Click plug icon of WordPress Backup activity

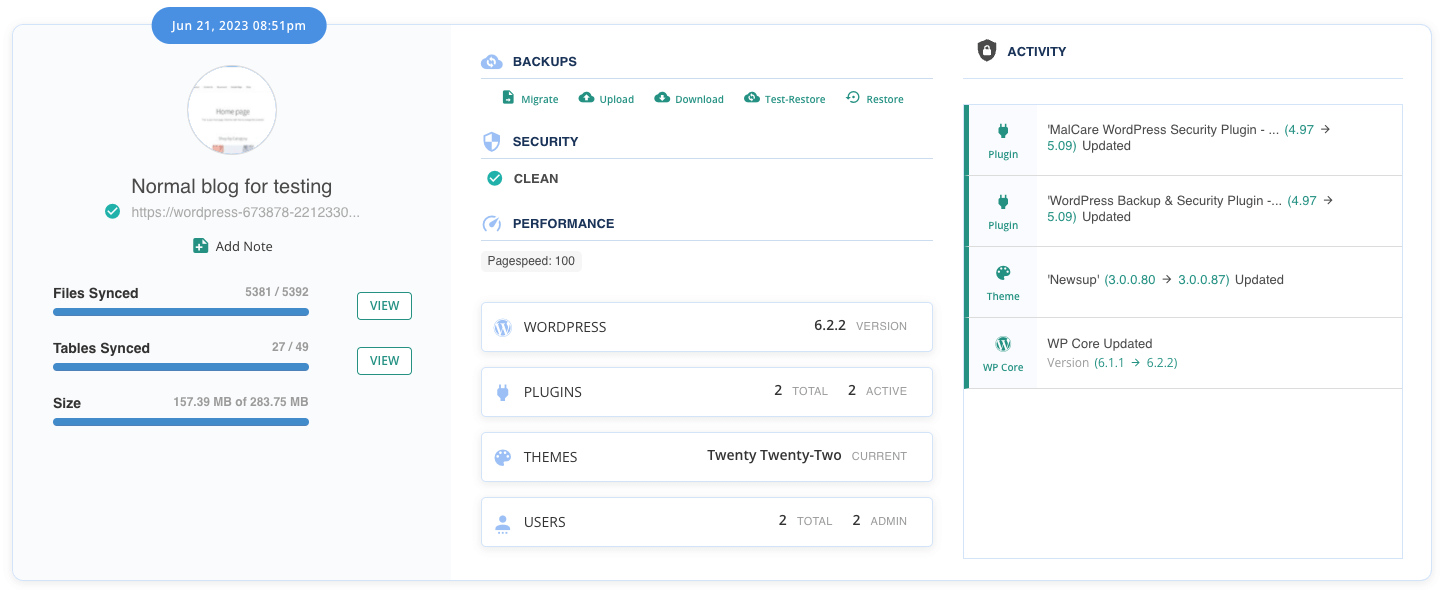1003,202
